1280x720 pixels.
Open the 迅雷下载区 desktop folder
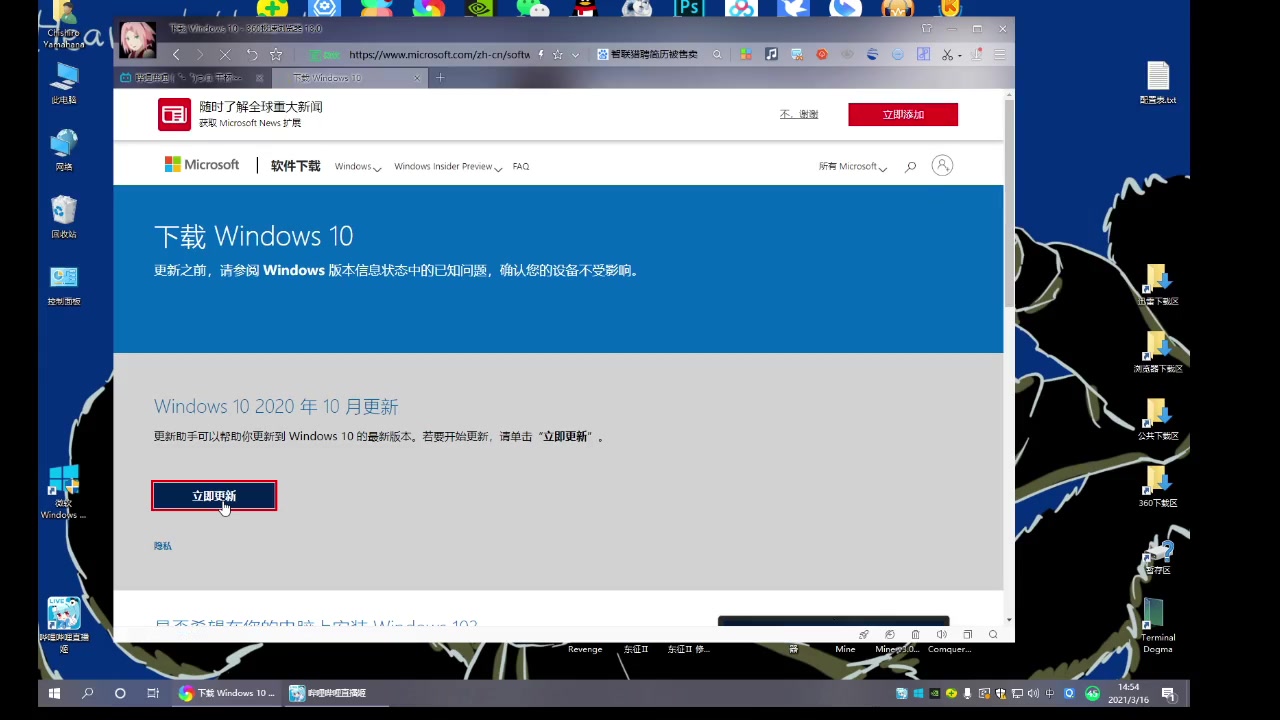(1158, 285)
